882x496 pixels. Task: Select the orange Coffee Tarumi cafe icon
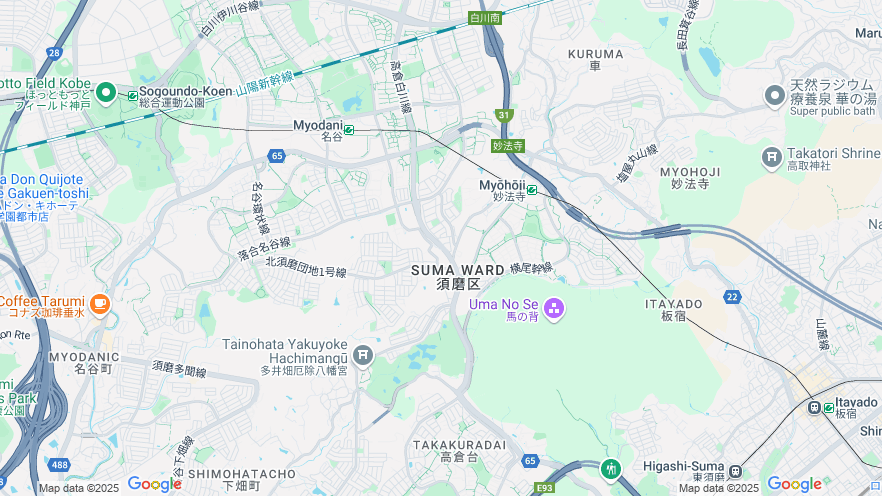pos(100,305)
